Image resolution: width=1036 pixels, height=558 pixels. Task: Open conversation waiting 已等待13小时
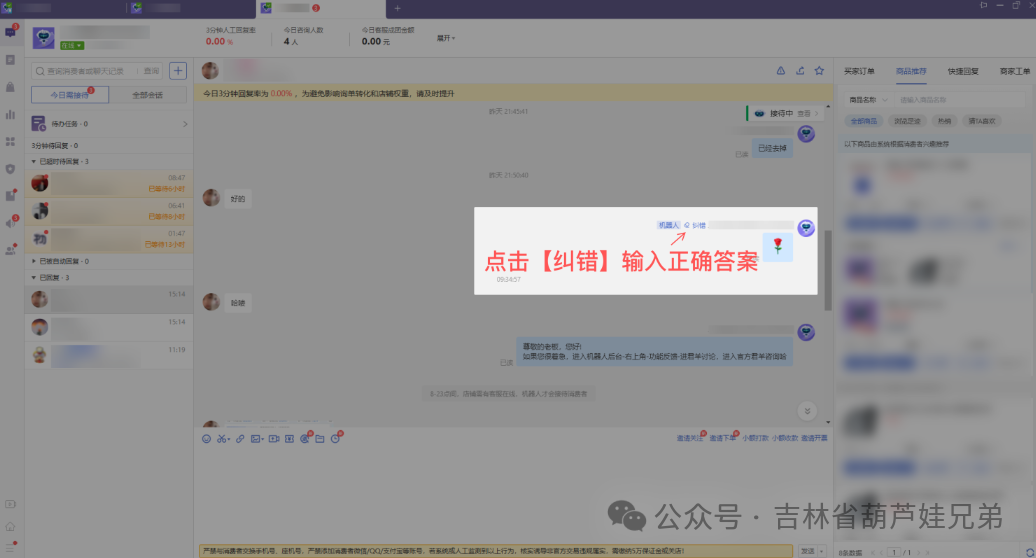(x=109, y=239)
